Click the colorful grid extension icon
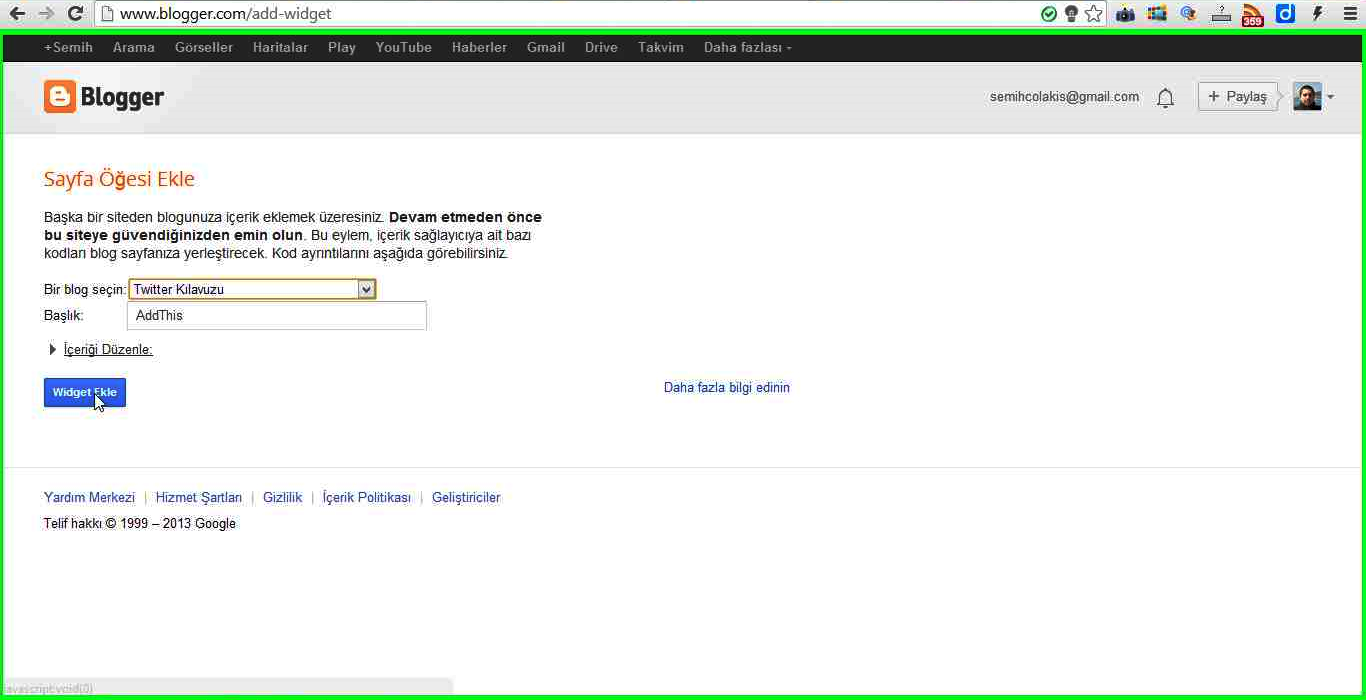 pos(1157,14)
